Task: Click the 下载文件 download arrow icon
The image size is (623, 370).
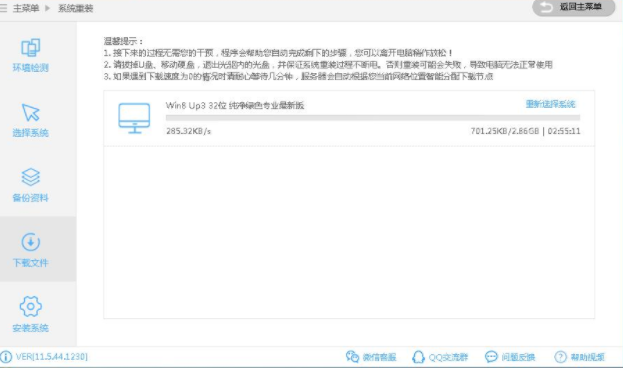Action: coord(31,242)
